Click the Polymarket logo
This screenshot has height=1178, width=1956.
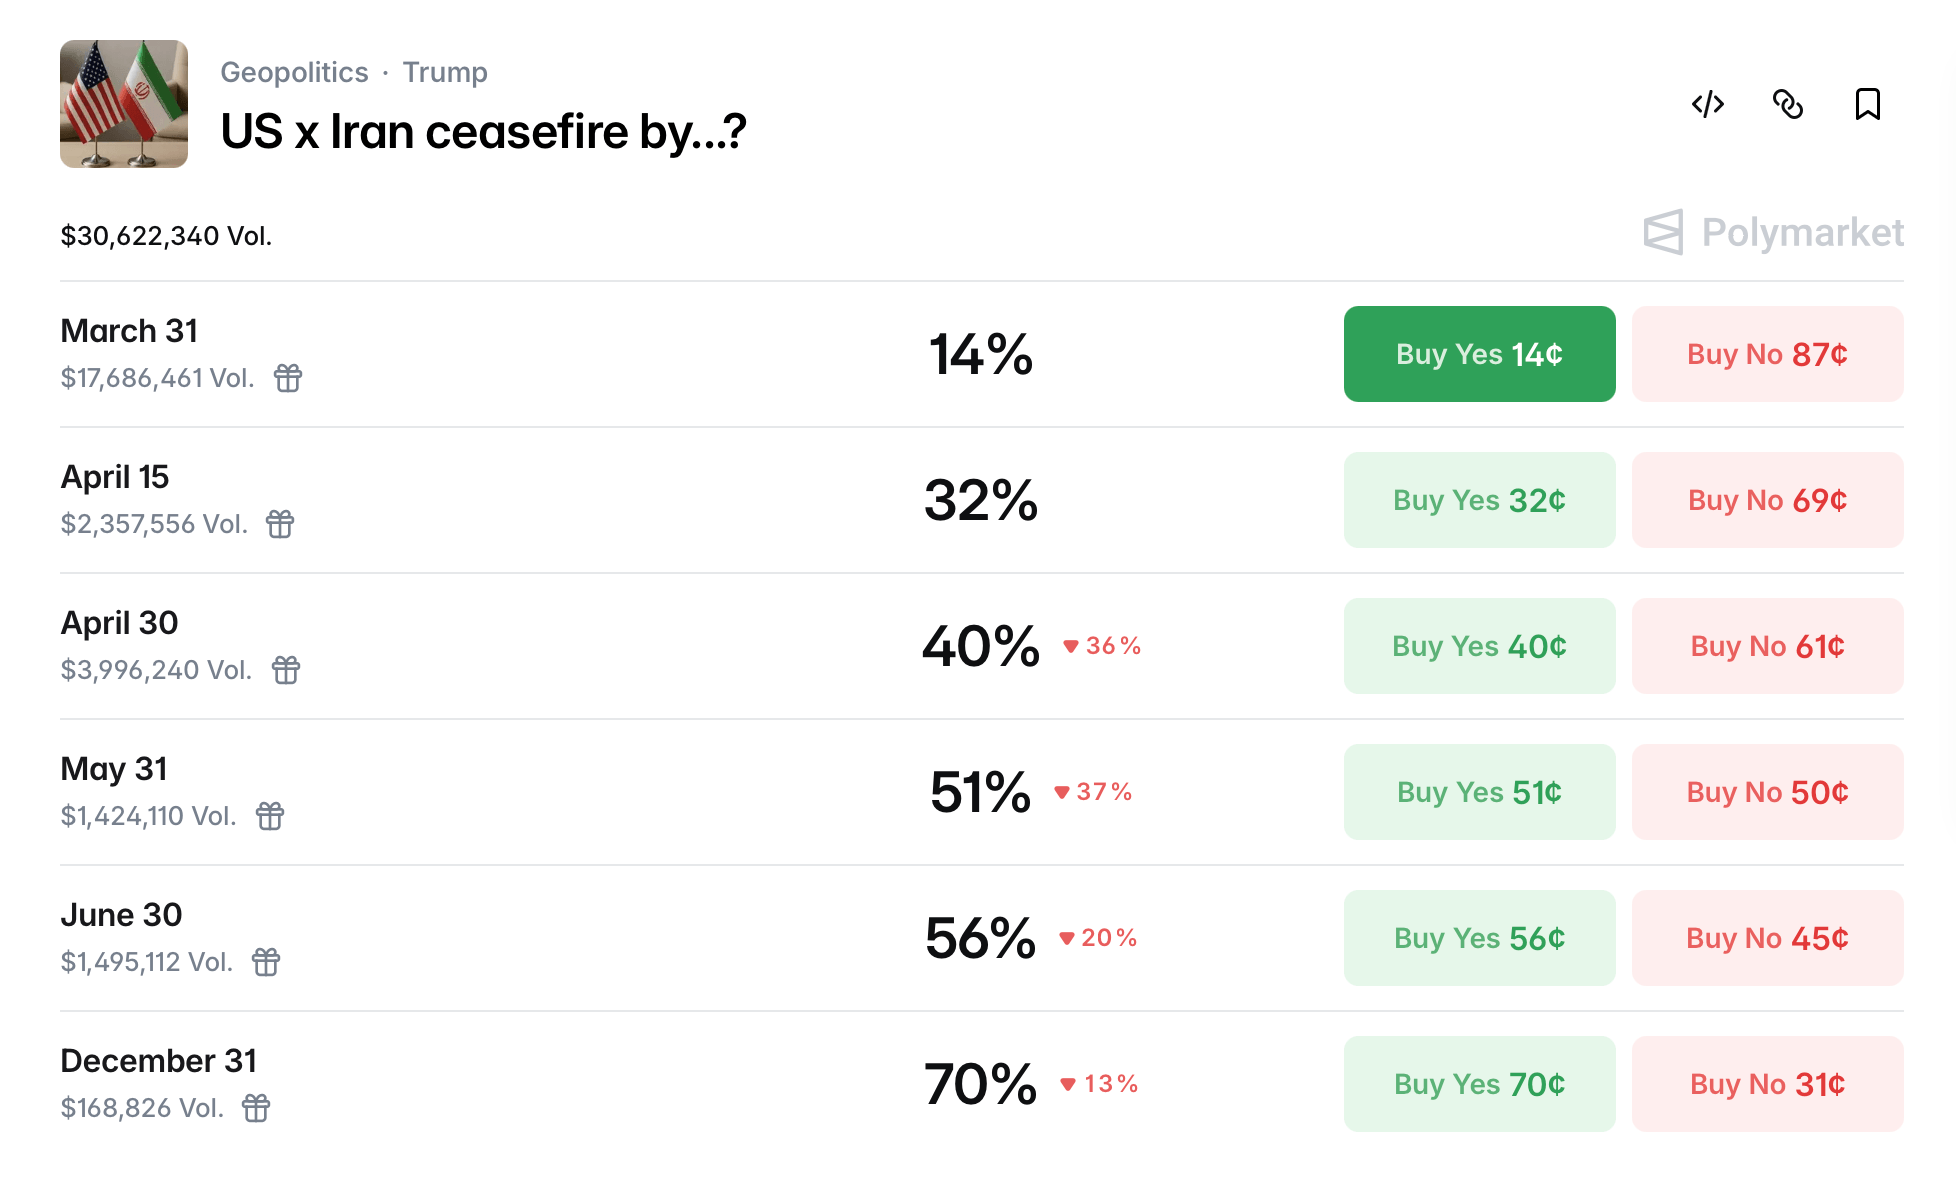tap(1773, 232)
